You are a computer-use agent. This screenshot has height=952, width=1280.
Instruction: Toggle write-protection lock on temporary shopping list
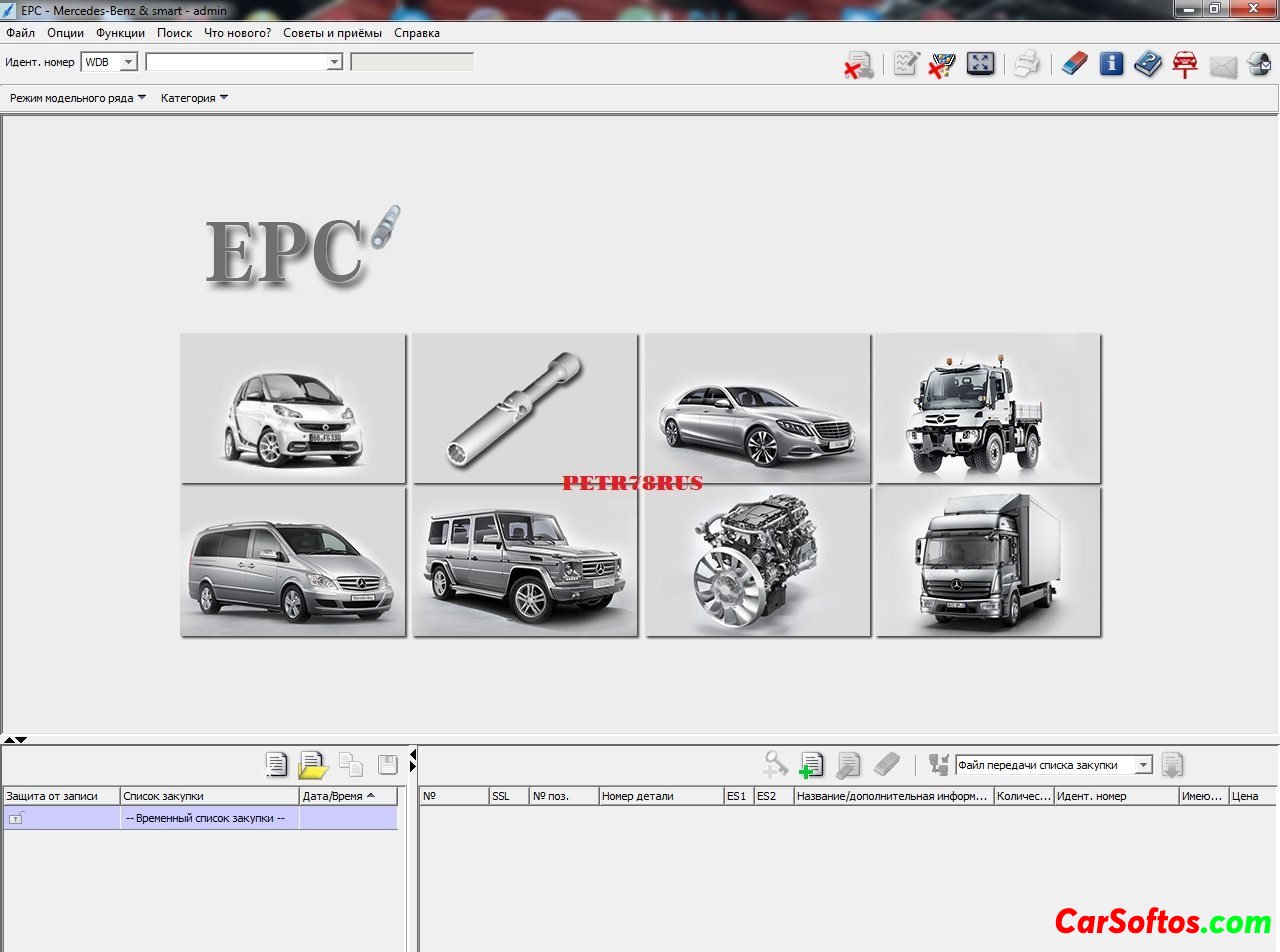point(16,818)
